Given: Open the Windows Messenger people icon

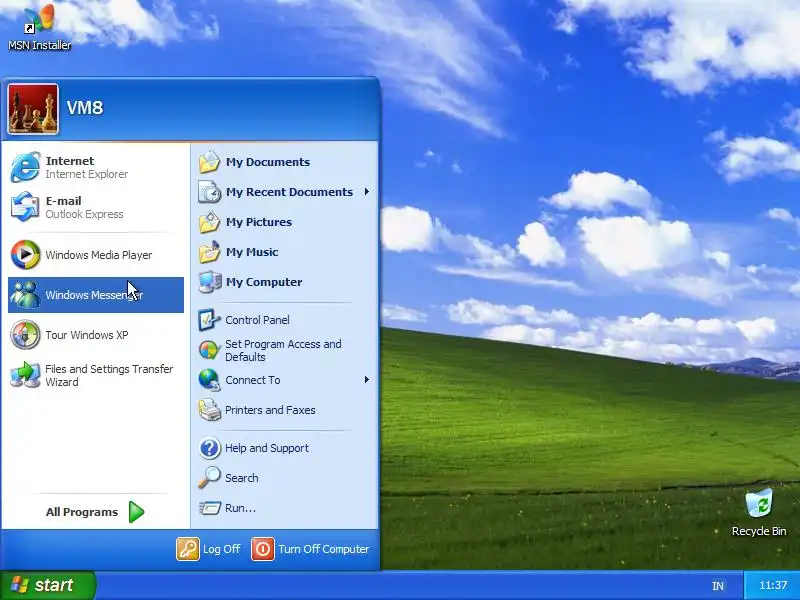Looking at the screenshot, I should point(25,294).
